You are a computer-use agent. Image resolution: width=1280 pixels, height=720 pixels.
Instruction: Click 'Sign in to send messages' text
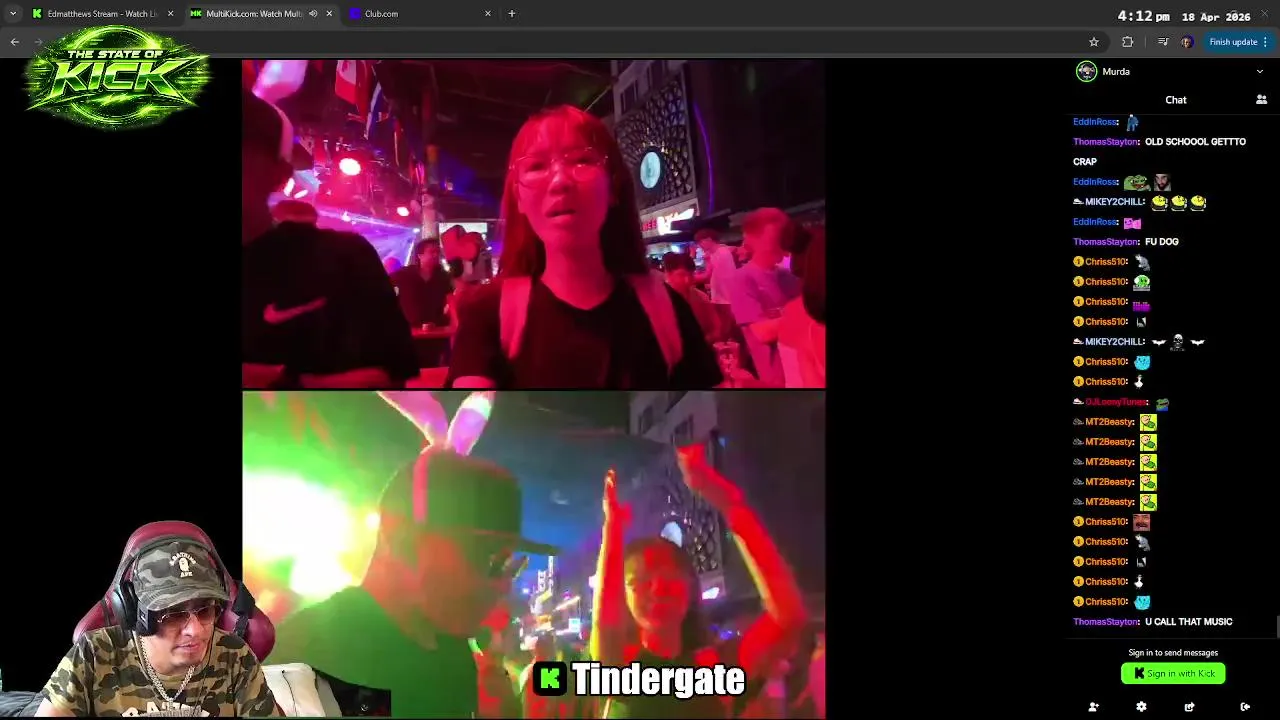point(1173,653)
